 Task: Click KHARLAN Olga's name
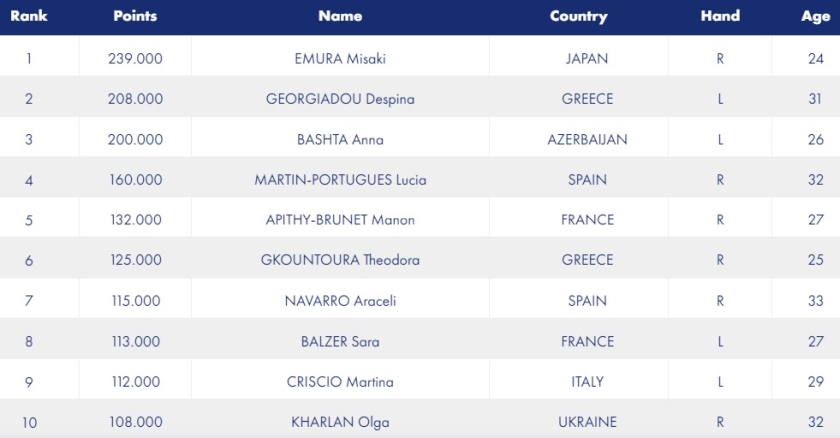click(x=340, y=422)
